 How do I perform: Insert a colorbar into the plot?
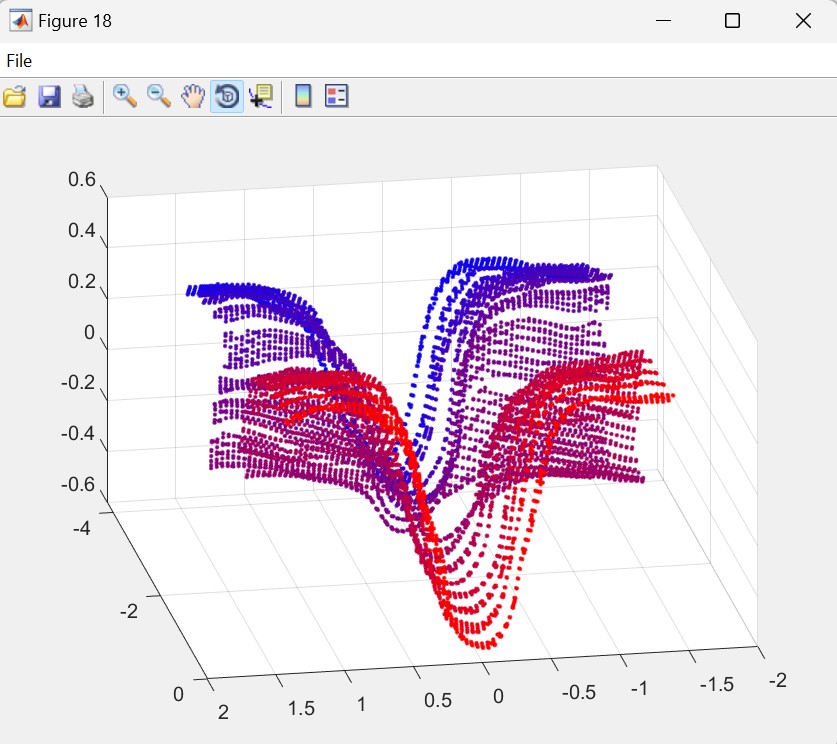point(303,96)
